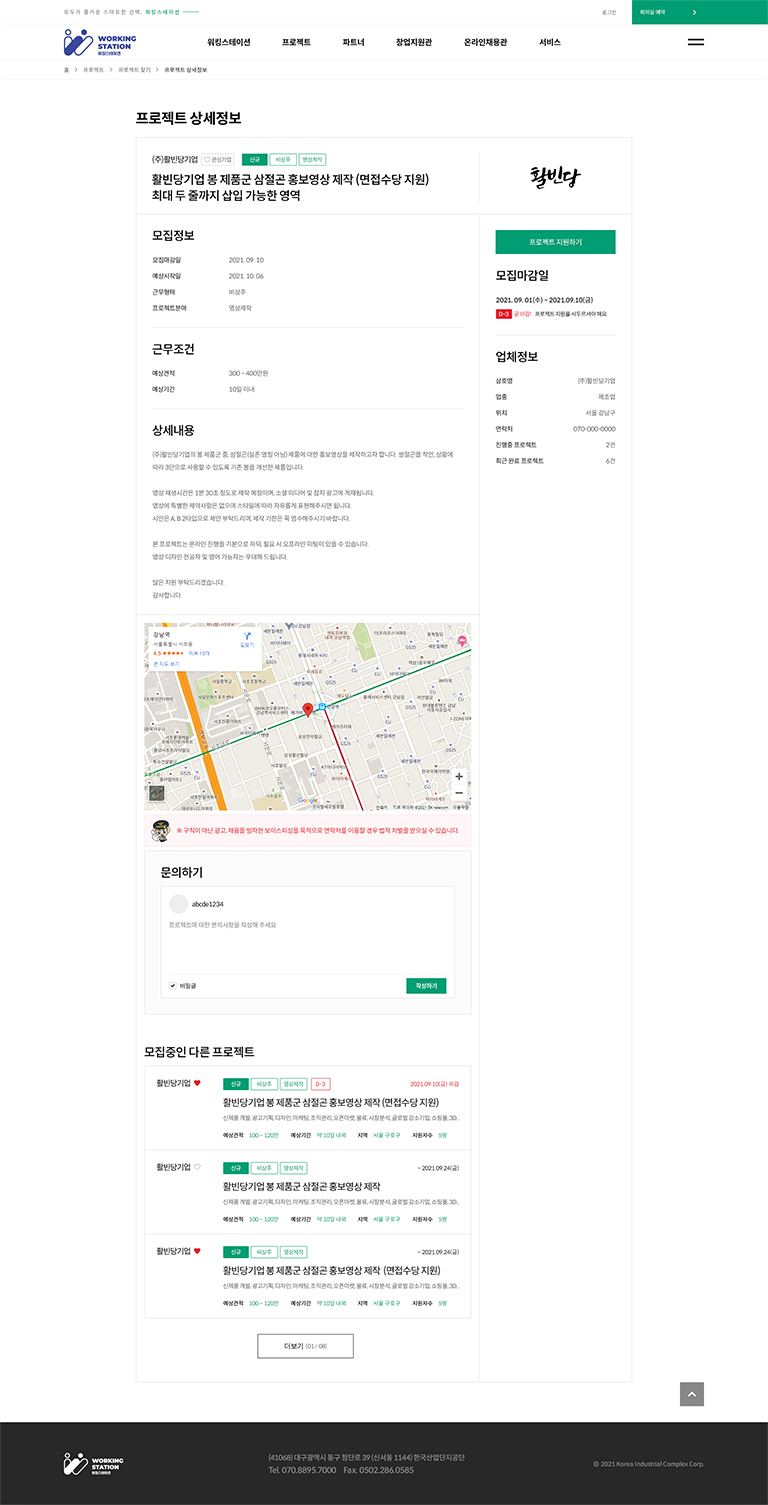Click the red location pin on the map
This screenshot has height=1505, width=768.
coord(308,709)
